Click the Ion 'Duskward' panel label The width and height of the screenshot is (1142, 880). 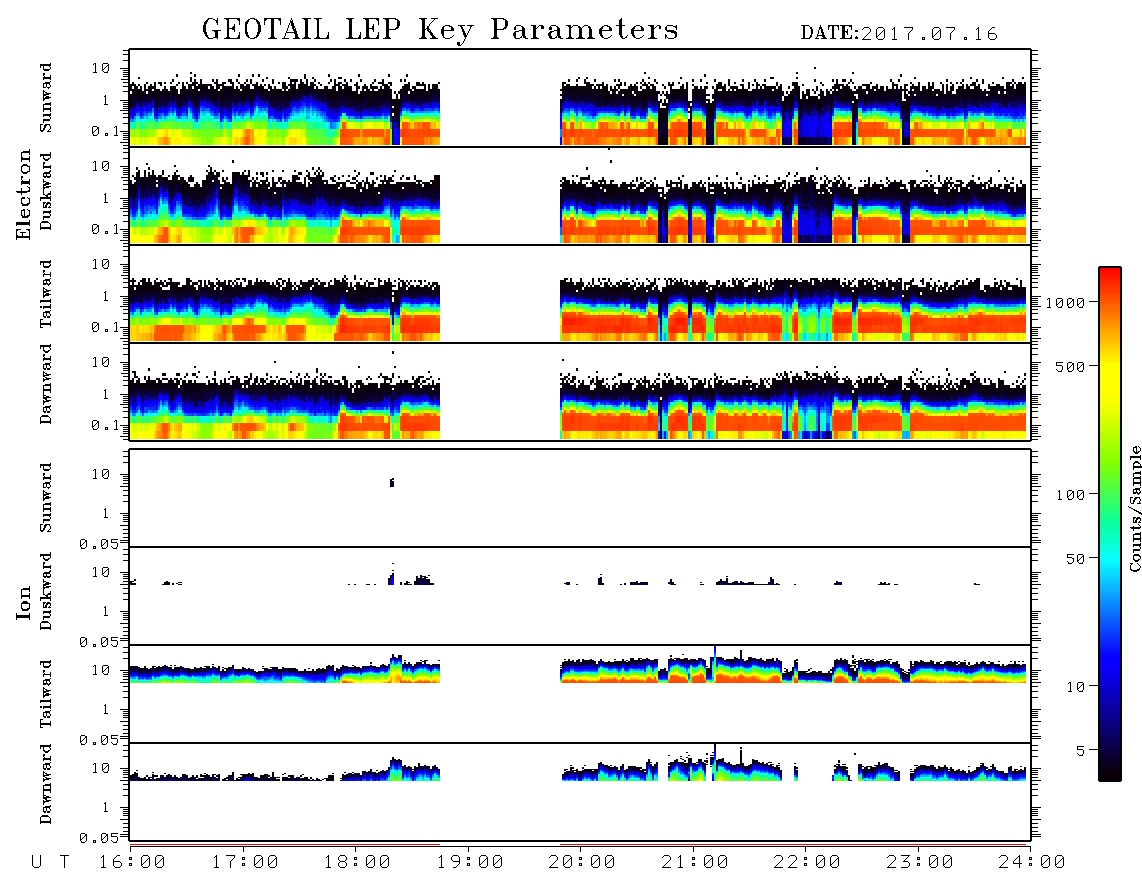46,591
